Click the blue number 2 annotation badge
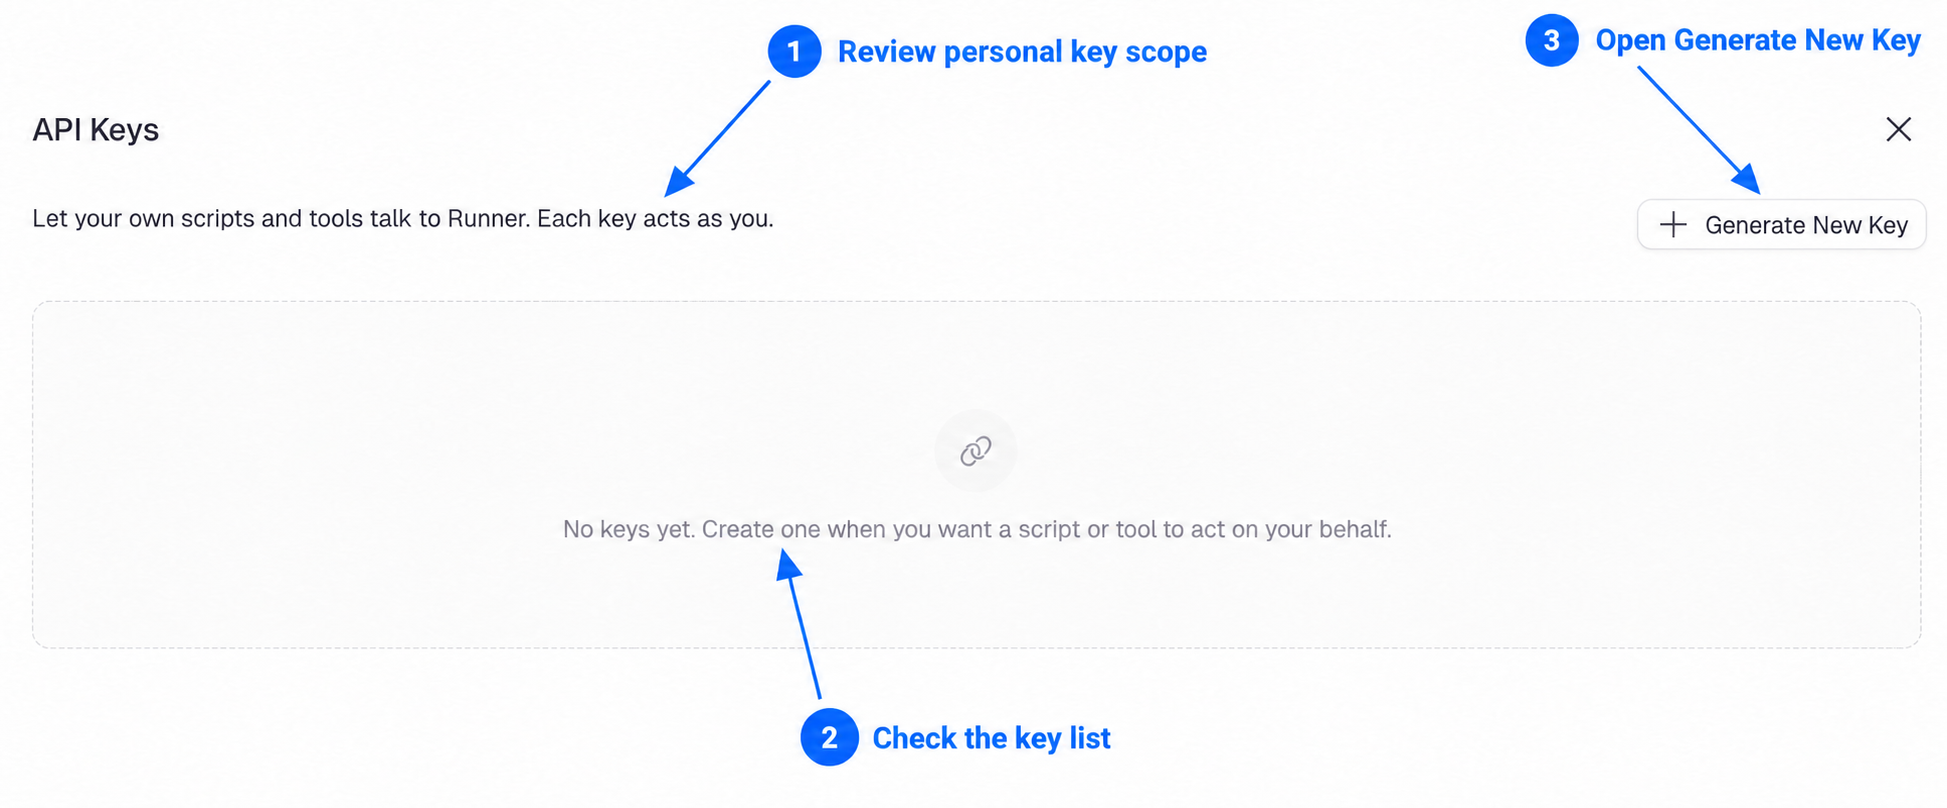1947x808 pixels. [x=829, y=738]
